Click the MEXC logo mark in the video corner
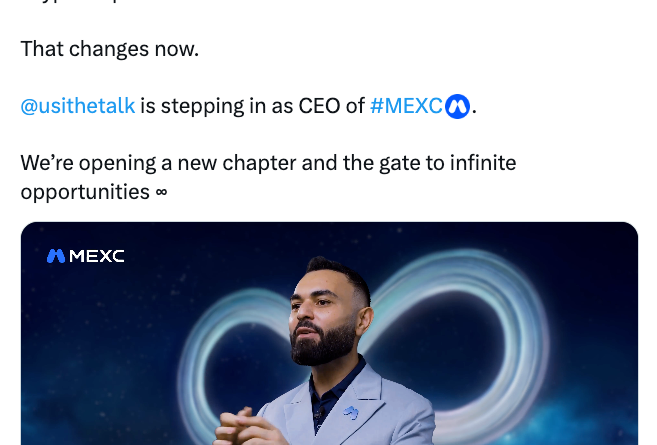This screenshot has width=657, height=445. coord(56,256)
